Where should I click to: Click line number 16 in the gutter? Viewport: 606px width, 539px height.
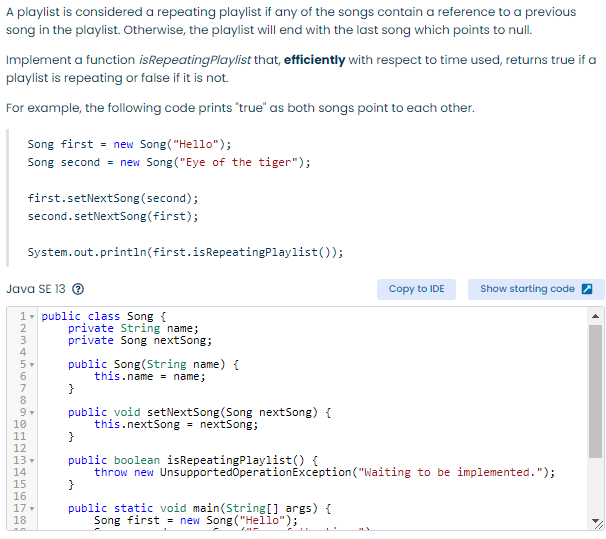coord(20,496)
